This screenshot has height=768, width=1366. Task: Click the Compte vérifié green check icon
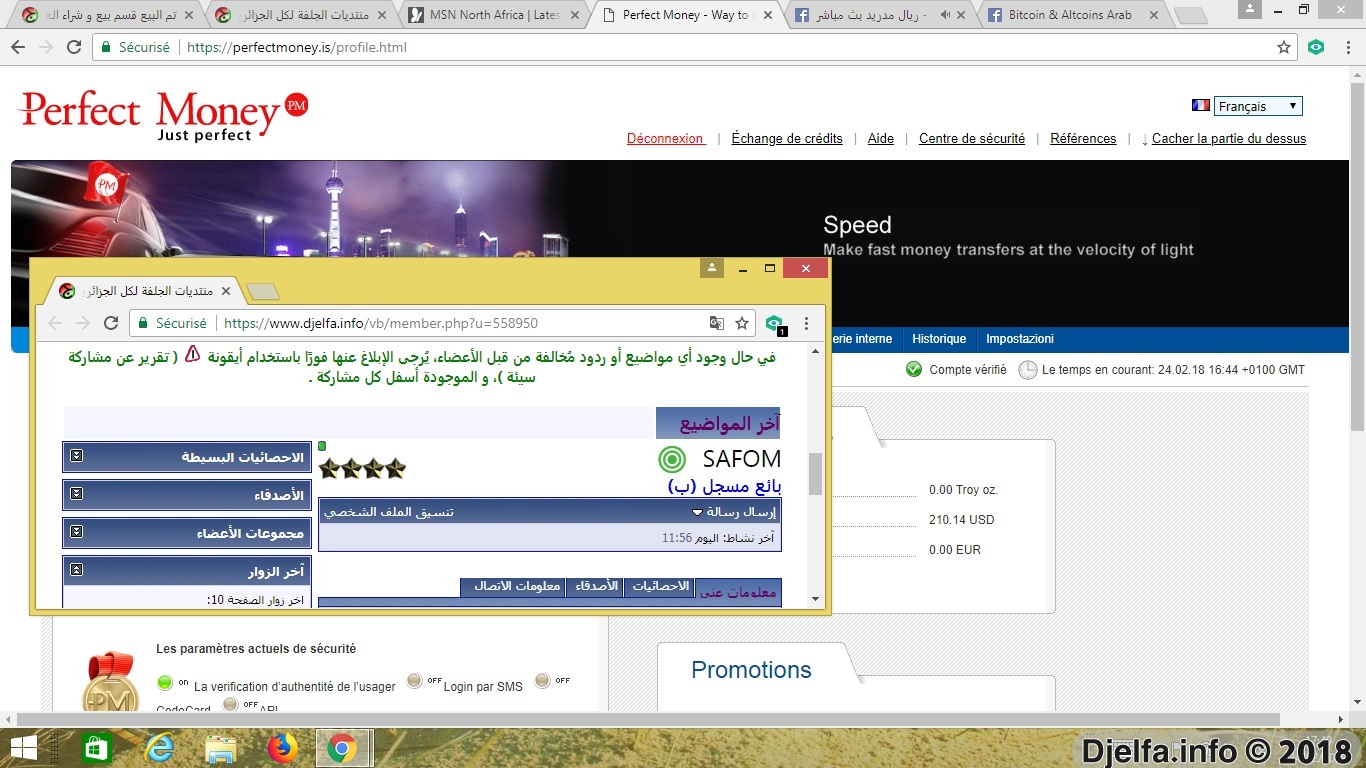pos(914,369)
